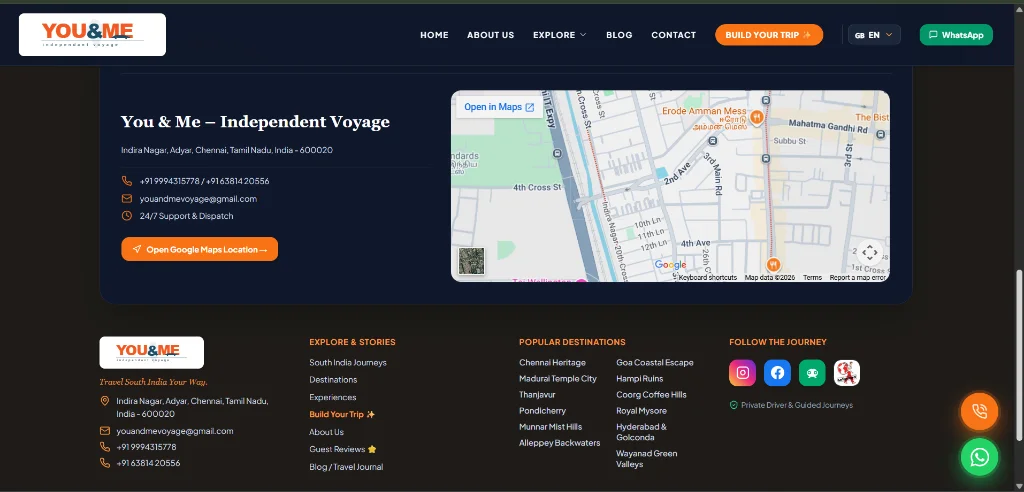This screenshot has width=1024, height=492.
Task: Click the envelope icon beside the email in the contact card
Action: (127, 199)
